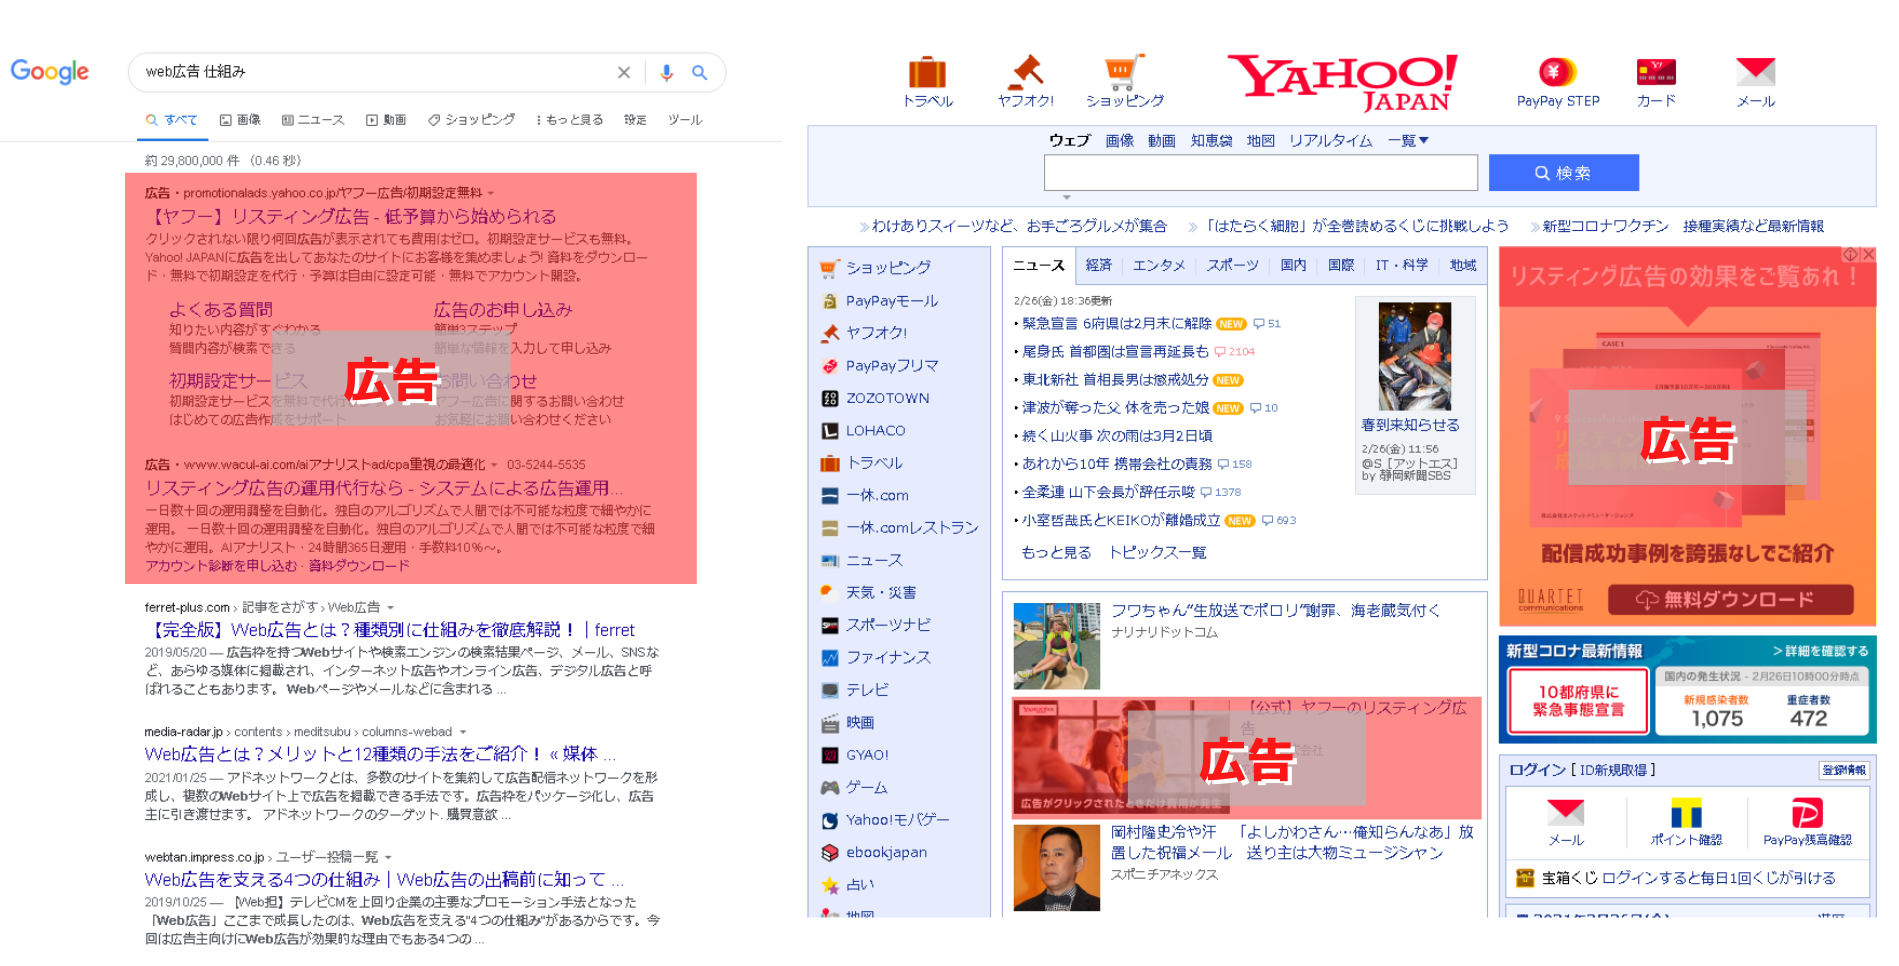
Task: Open the 春到来知らせる news photo
Action: 1414,357
